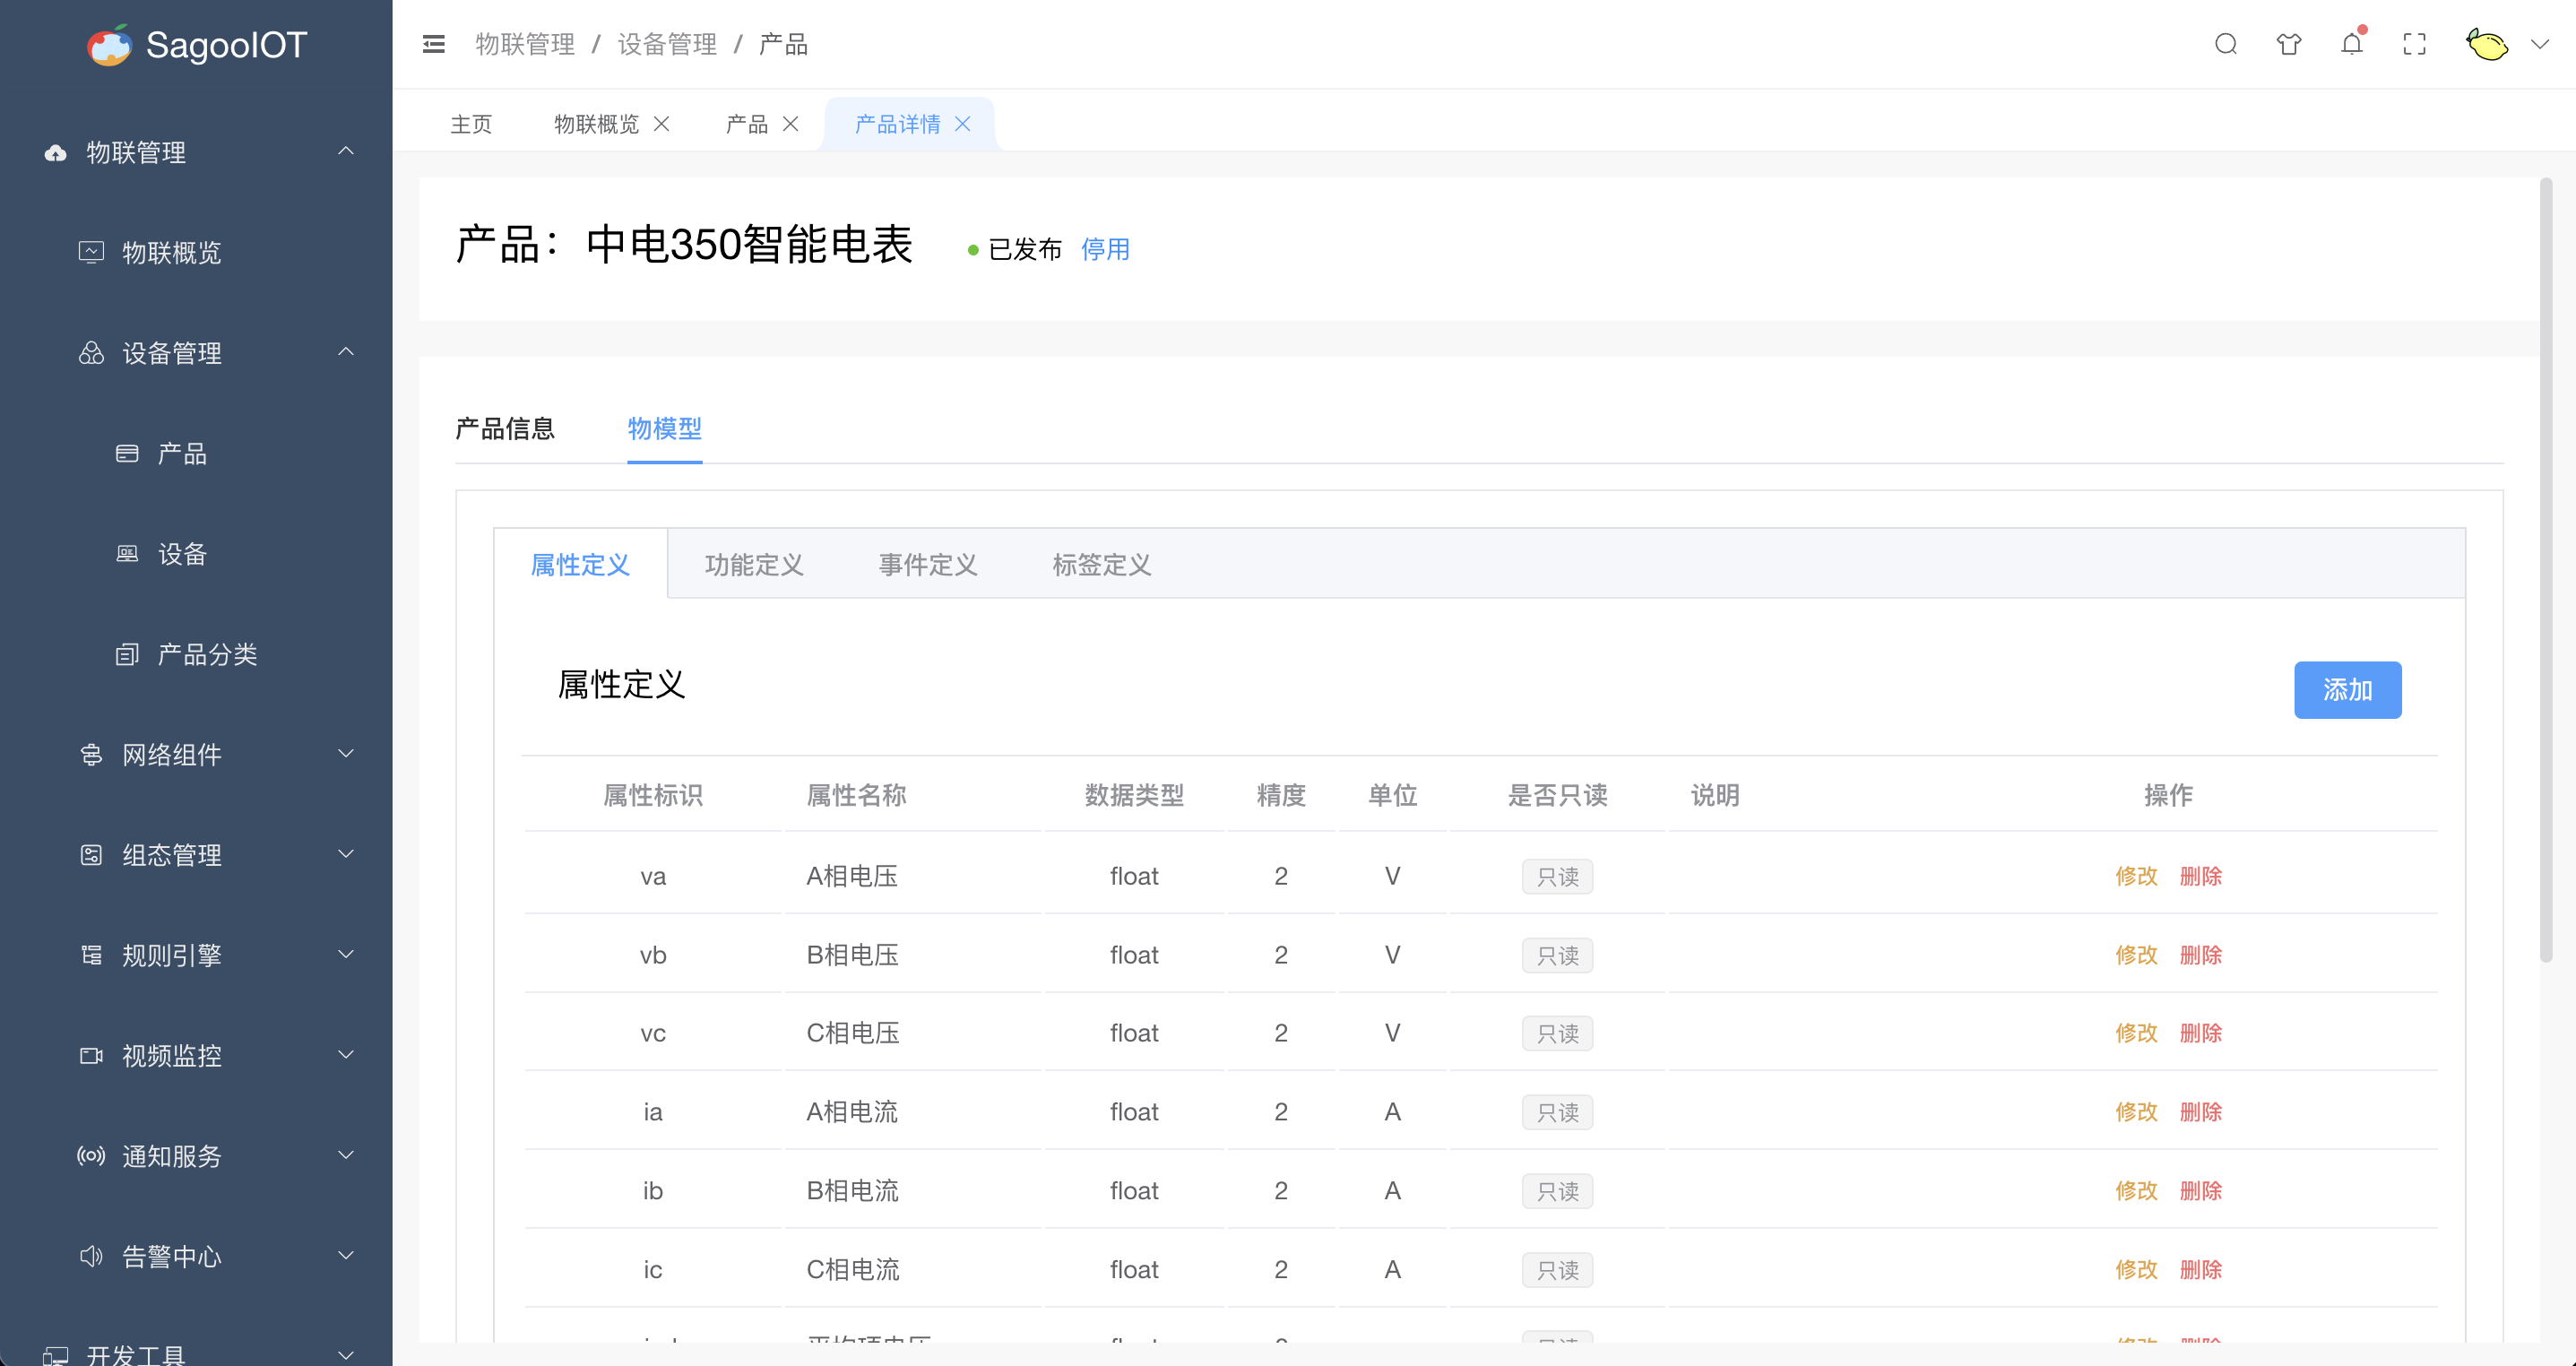
Task: Open the user account dropdown arrow
Action: (2540, 44)
